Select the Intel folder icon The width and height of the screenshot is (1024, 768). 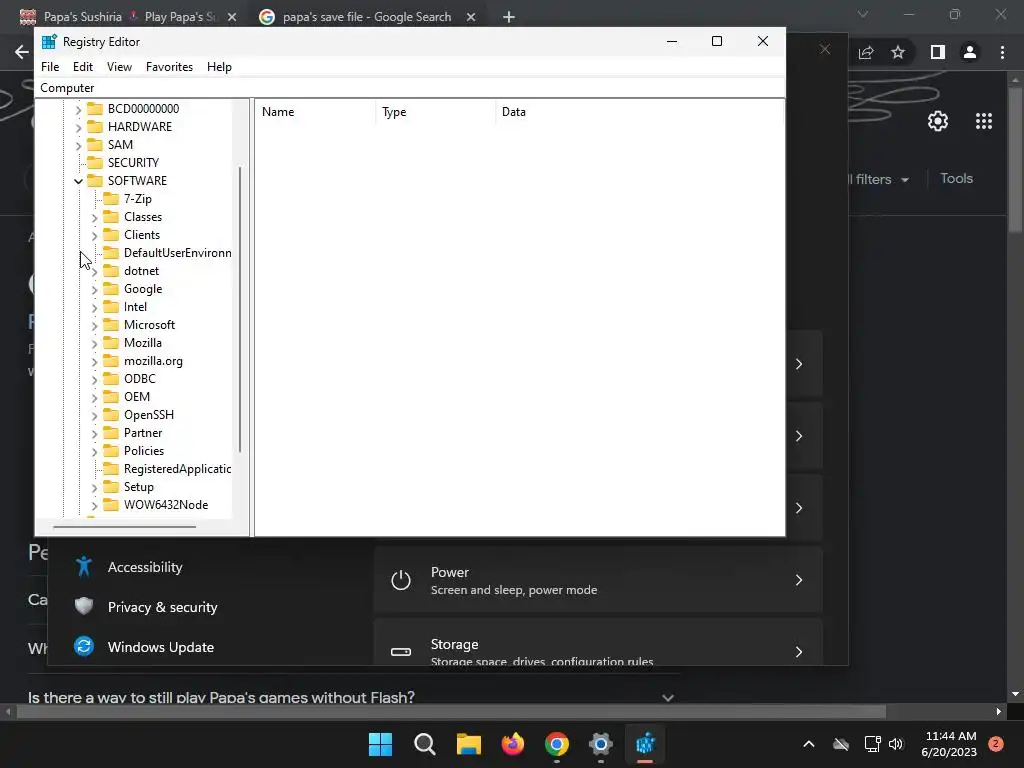(x=111, y=307)
